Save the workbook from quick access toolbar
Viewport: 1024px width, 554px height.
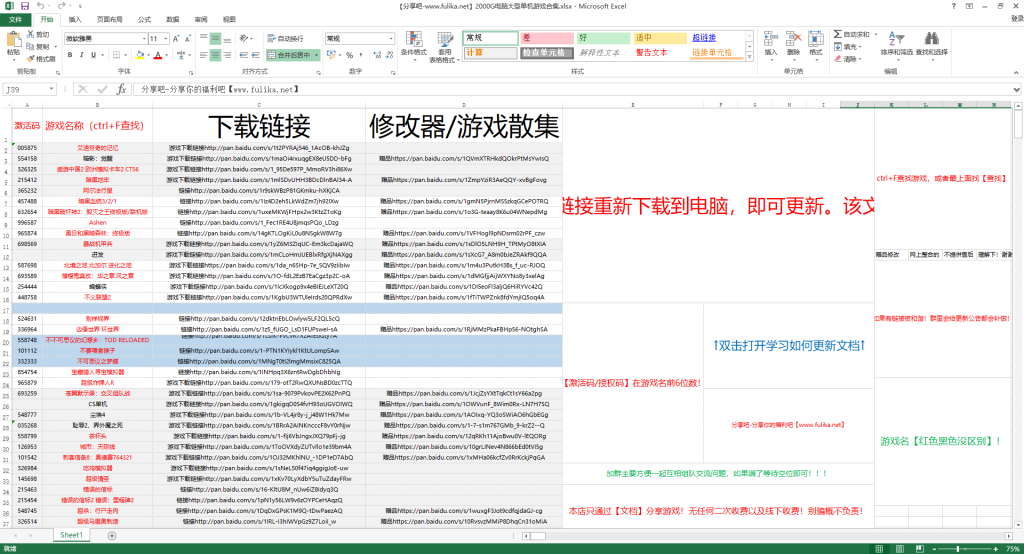point(25,6)
